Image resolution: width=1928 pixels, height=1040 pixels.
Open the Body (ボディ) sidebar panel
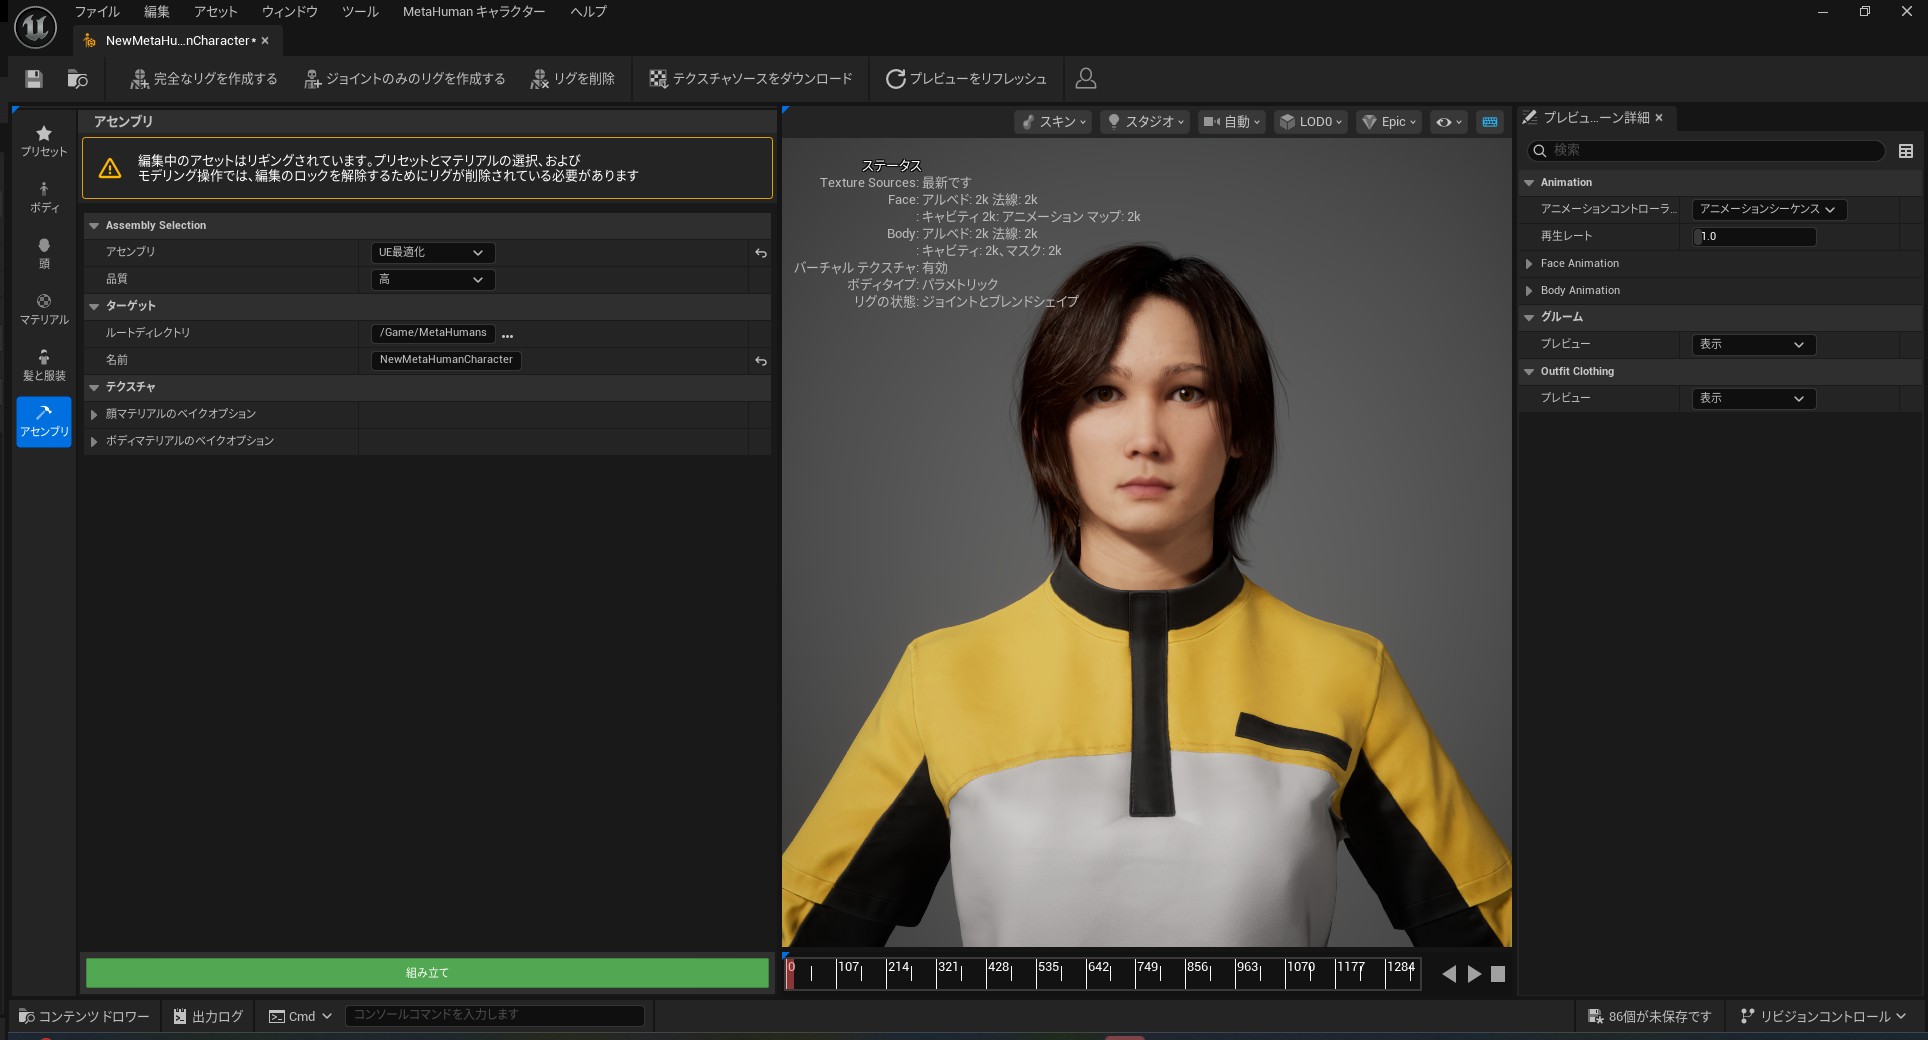pos(44,197)
